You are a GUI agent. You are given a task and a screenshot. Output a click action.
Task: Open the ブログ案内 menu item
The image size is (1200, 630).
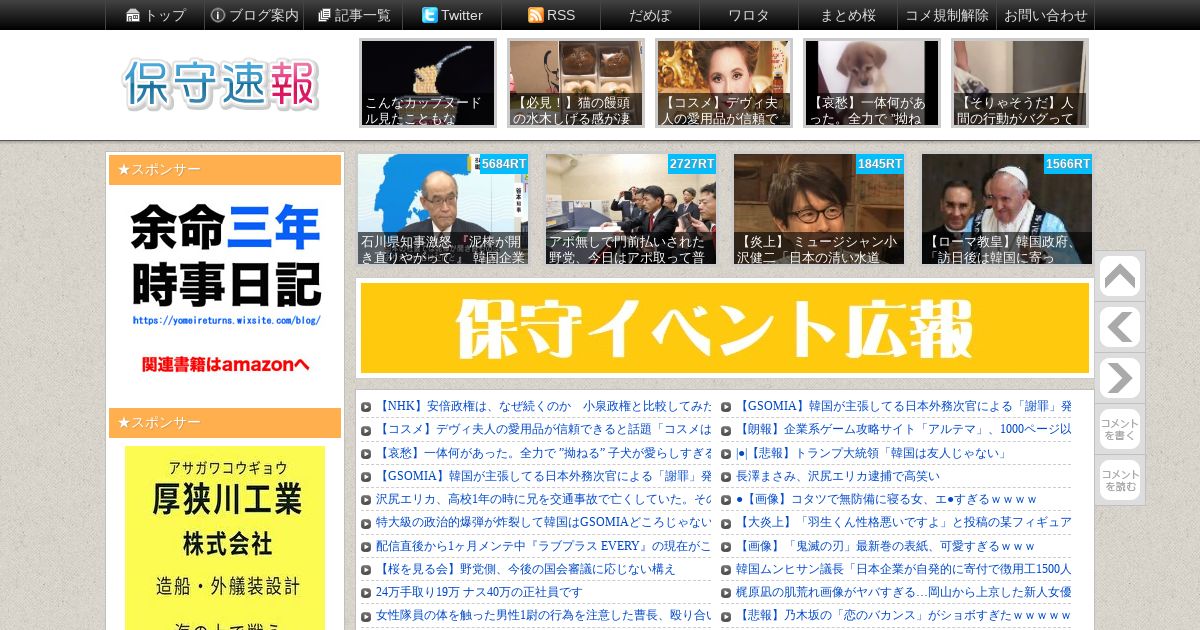(254, 15)
